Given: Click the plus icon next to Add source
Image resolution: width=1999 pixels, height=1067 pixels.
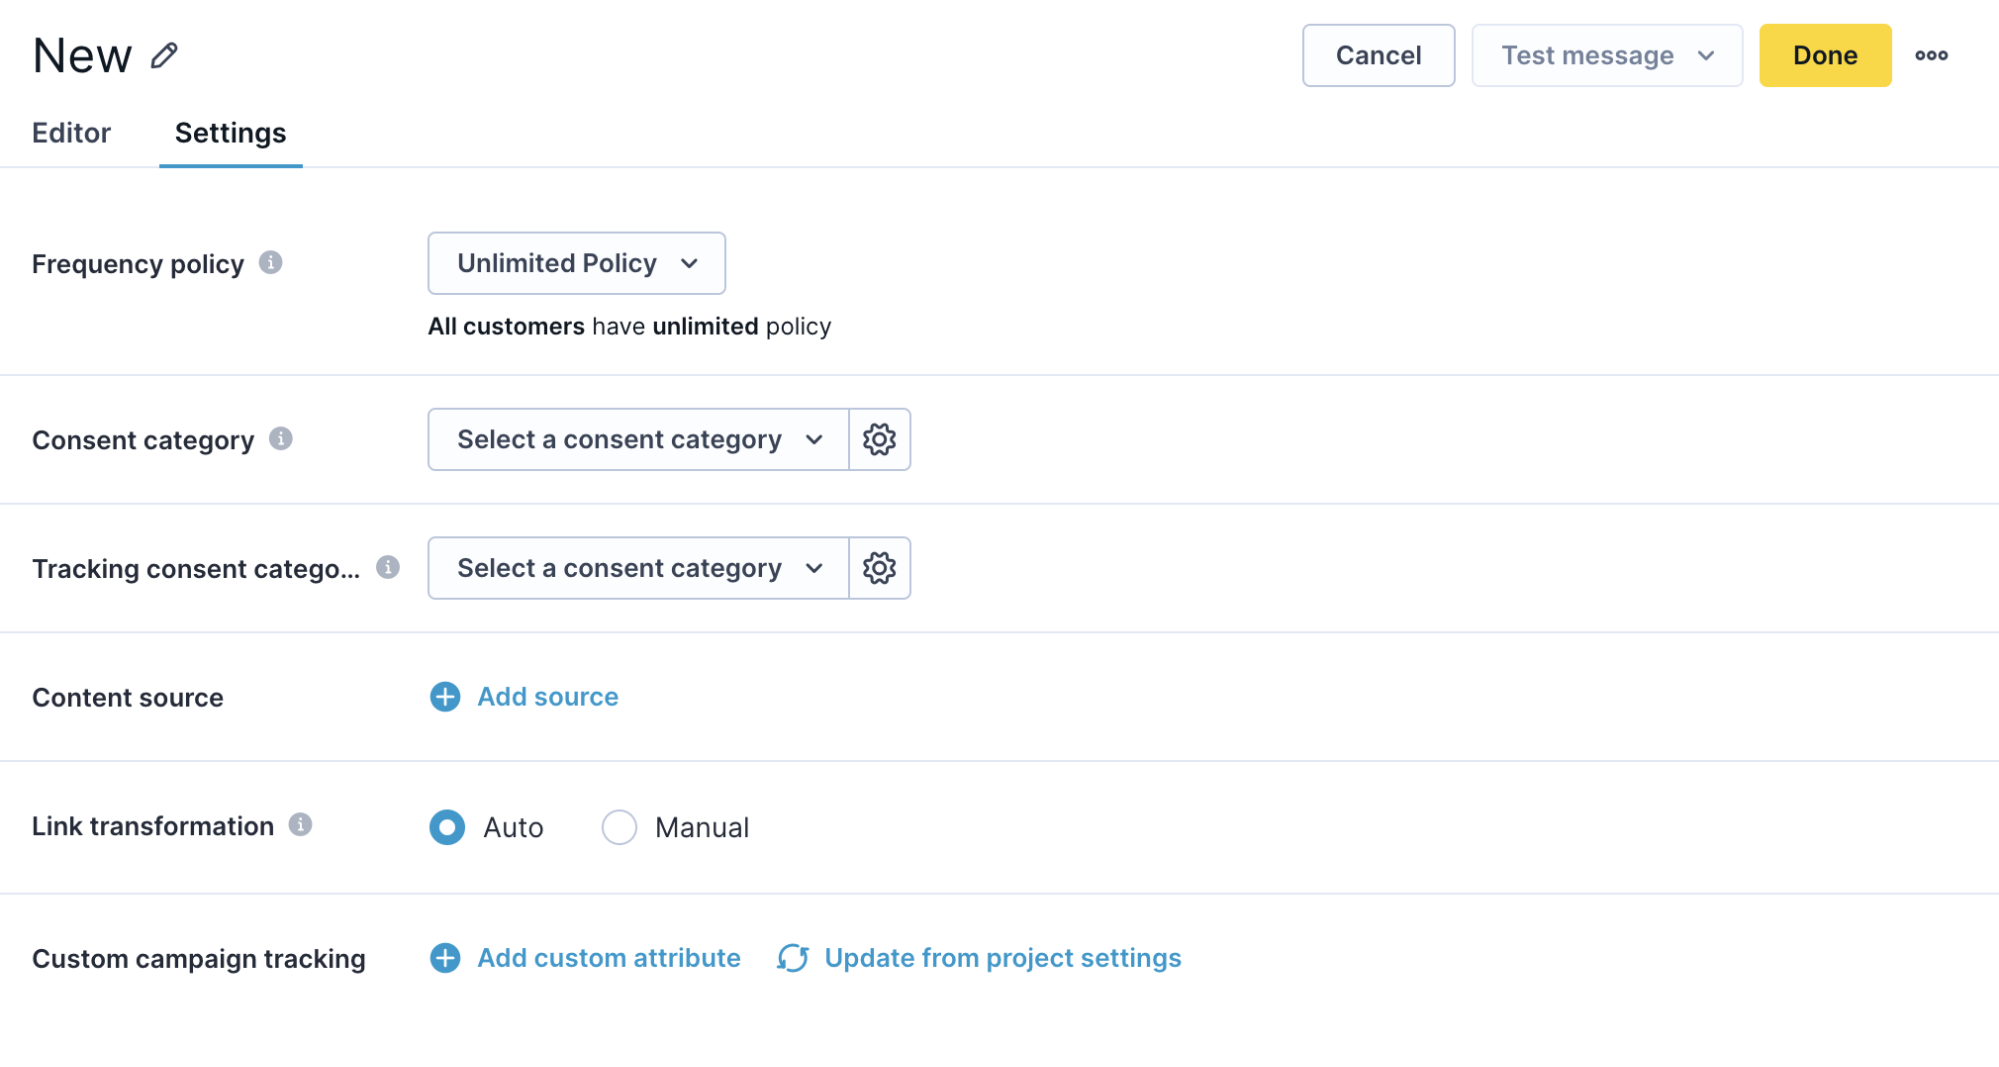Looking at the screenshot, I should click(445, 696).
